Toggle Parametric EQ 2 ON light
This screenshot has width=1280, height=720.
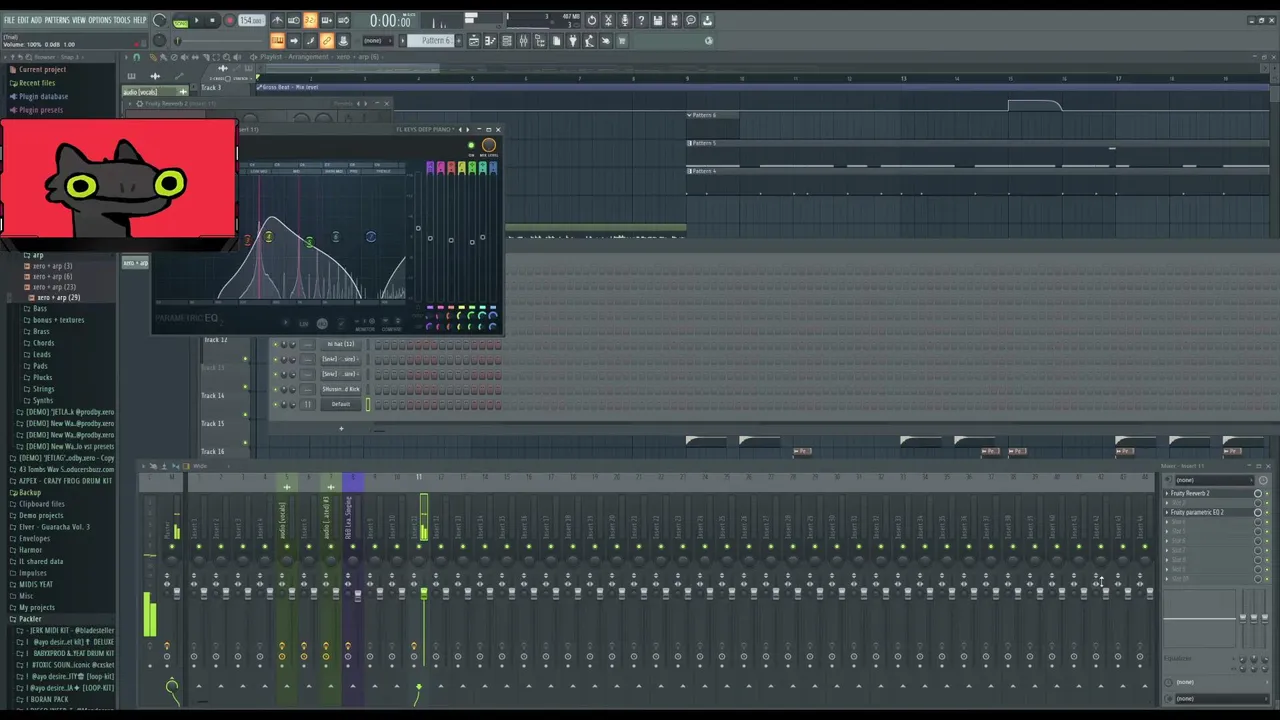471,145
